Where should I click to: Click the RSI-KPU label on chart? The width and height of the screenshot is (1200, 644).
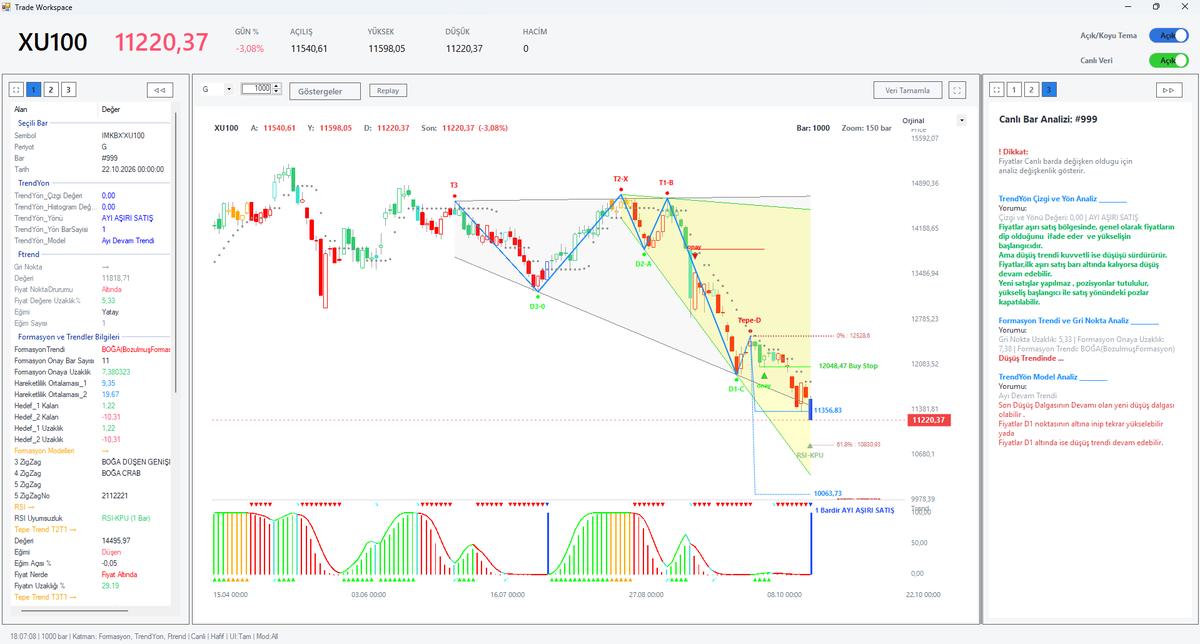[809, 455]
